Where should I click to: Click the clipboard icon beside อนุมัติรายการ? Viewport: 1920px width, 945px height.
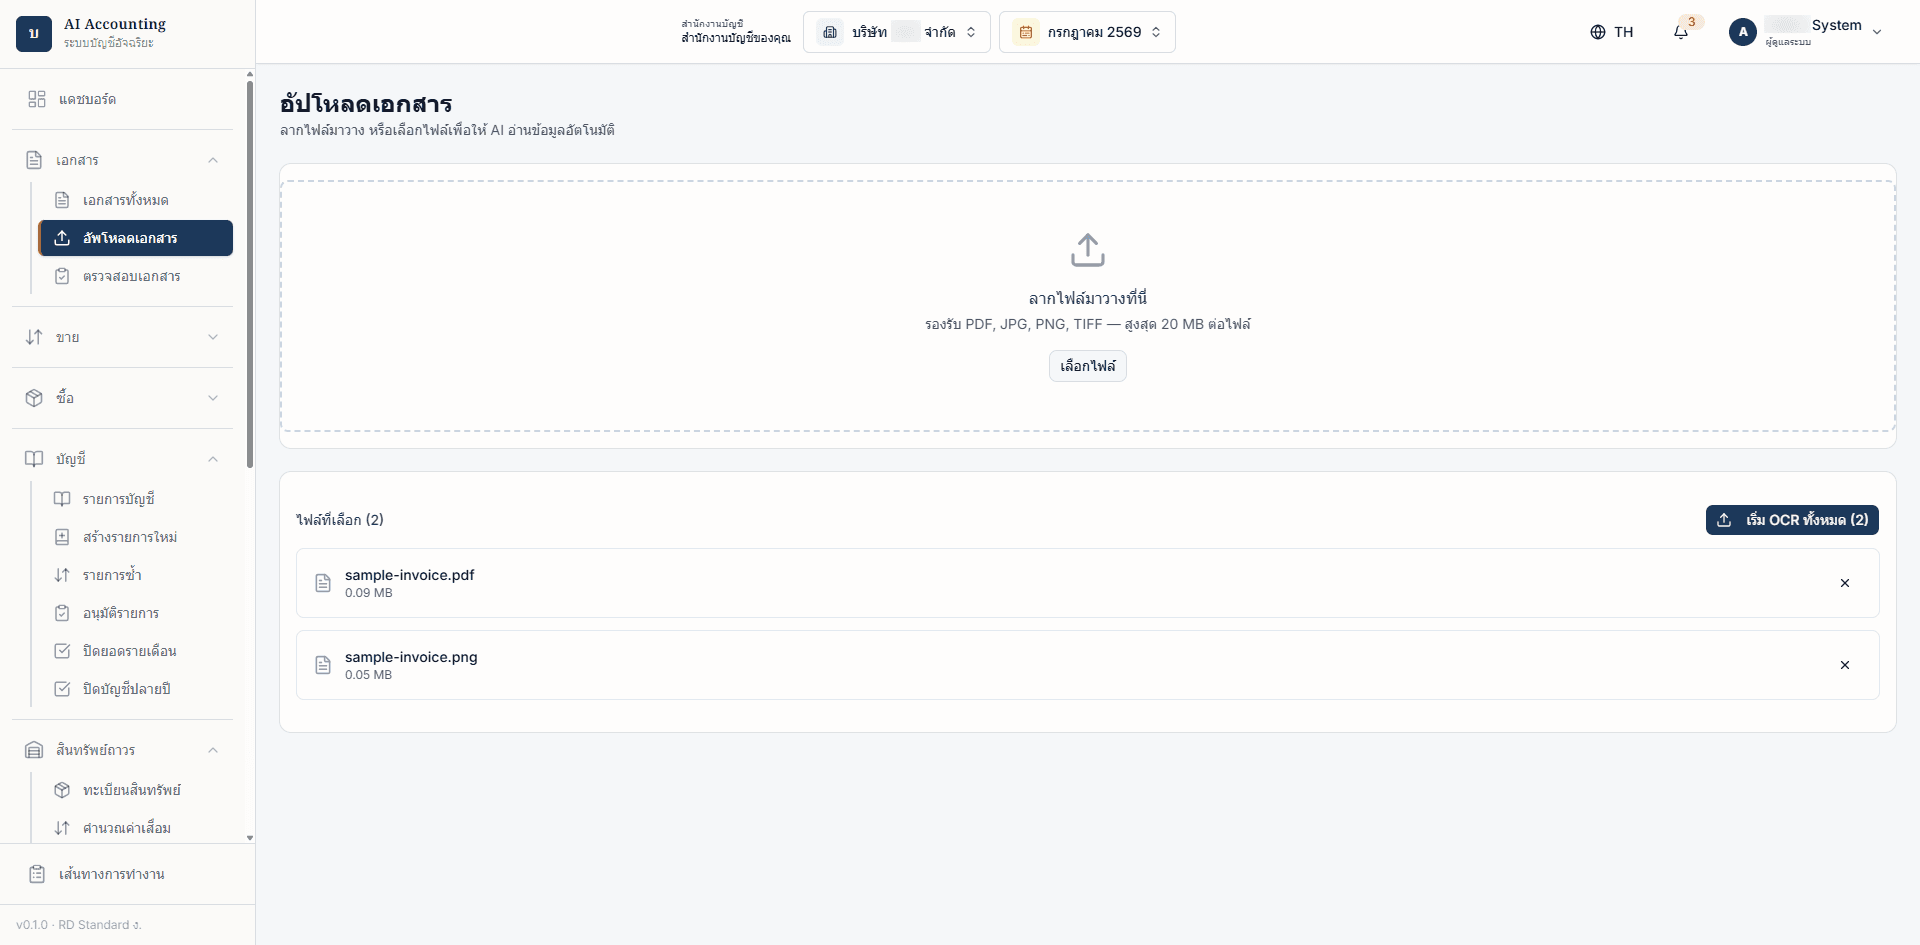pyautogui.click(x=62, y=613)
